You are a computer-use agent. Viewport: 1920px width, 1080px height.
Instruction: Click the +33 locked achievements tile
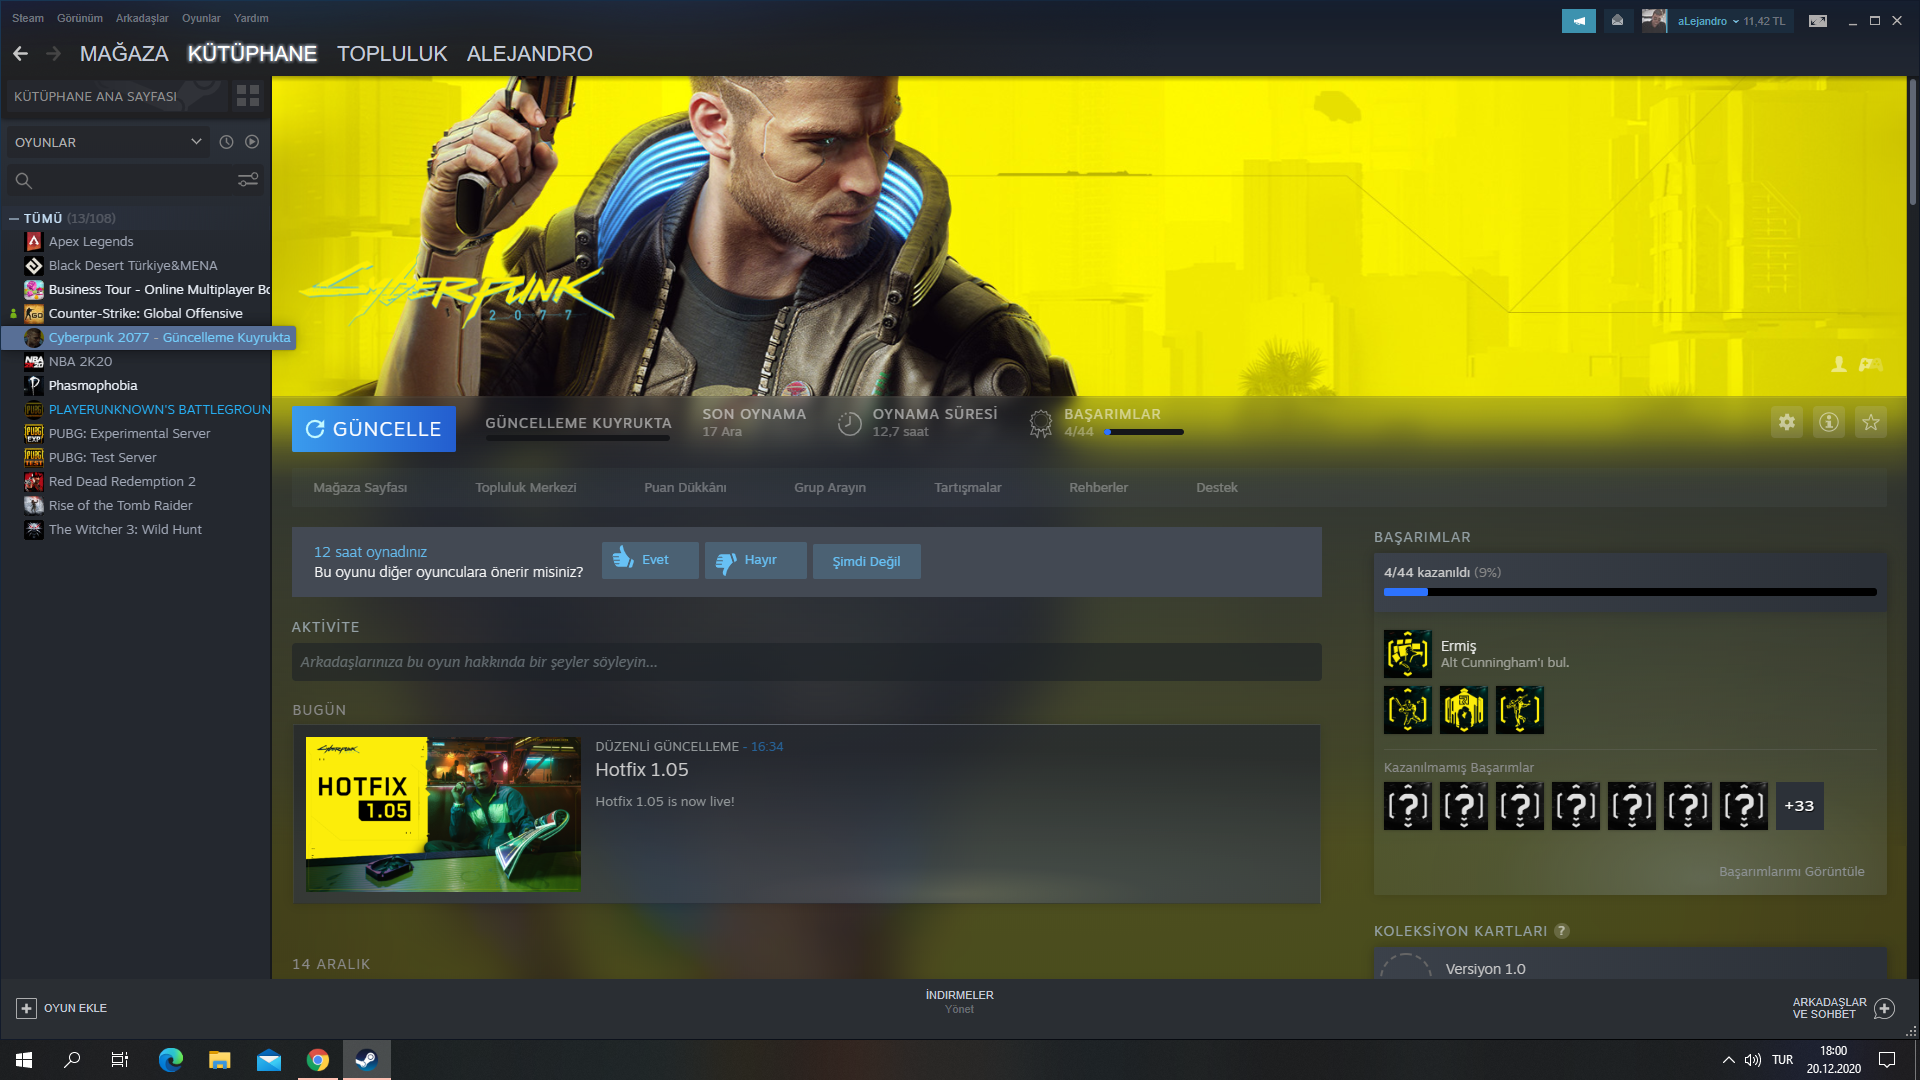[x=1799, y=806]
